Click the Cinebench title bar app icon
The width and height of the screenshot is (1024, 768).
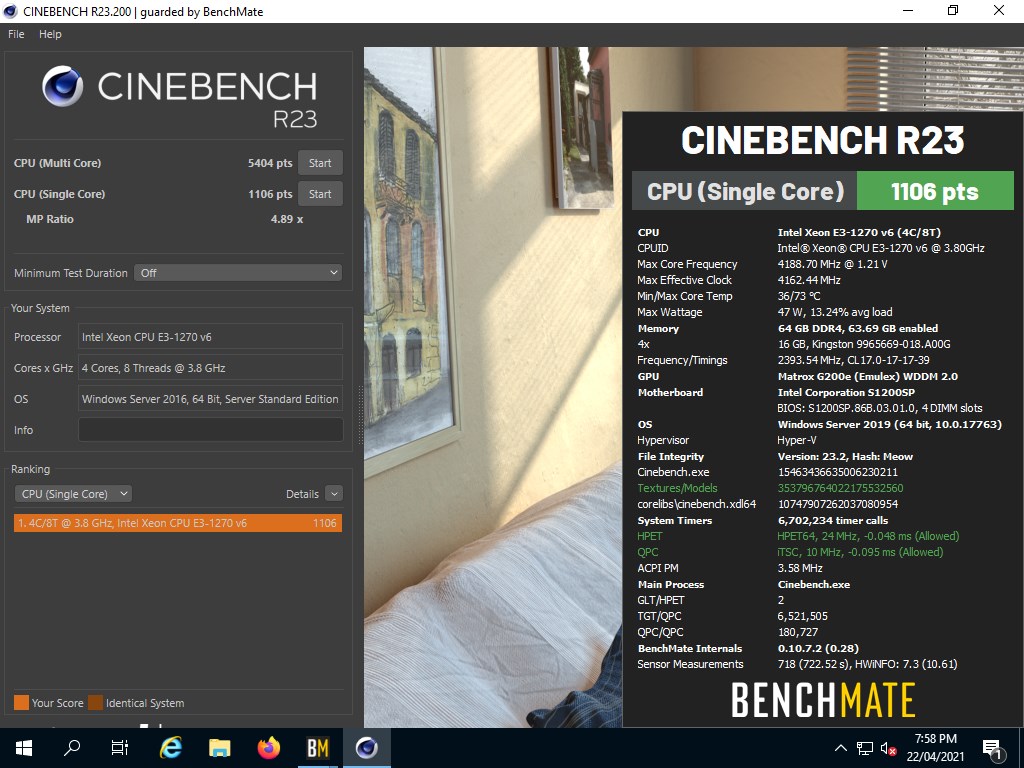click(x=10, y=11)
